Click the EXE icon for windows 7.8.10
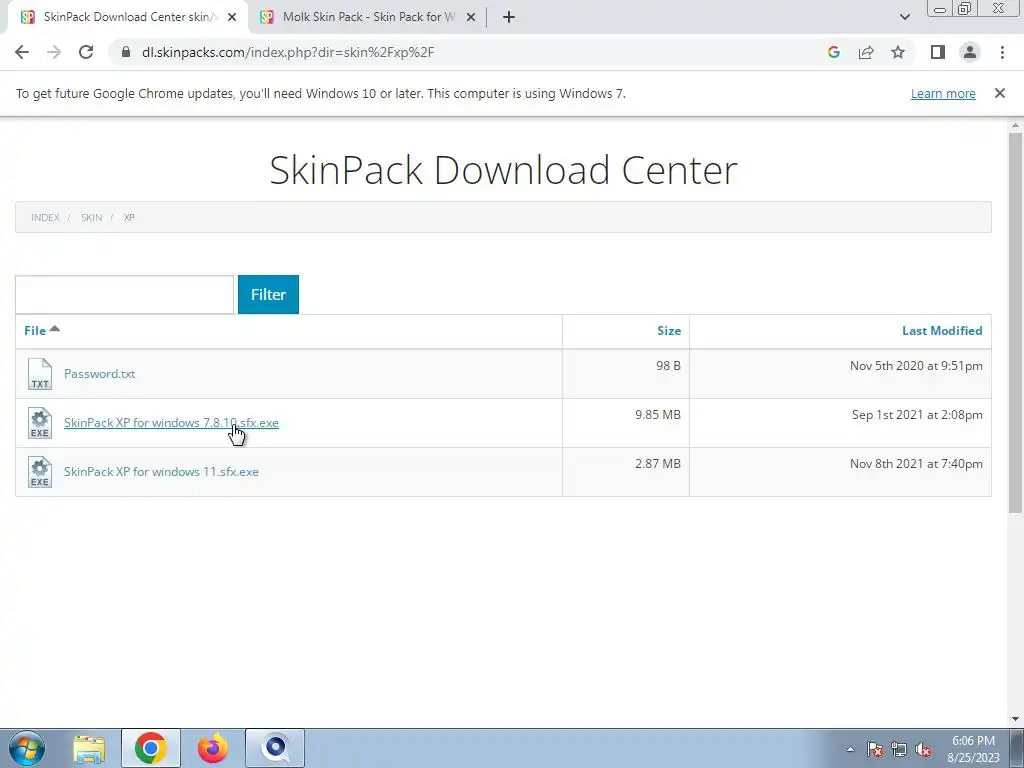Viewport: 1024px width, 768px height. (40, 423)
